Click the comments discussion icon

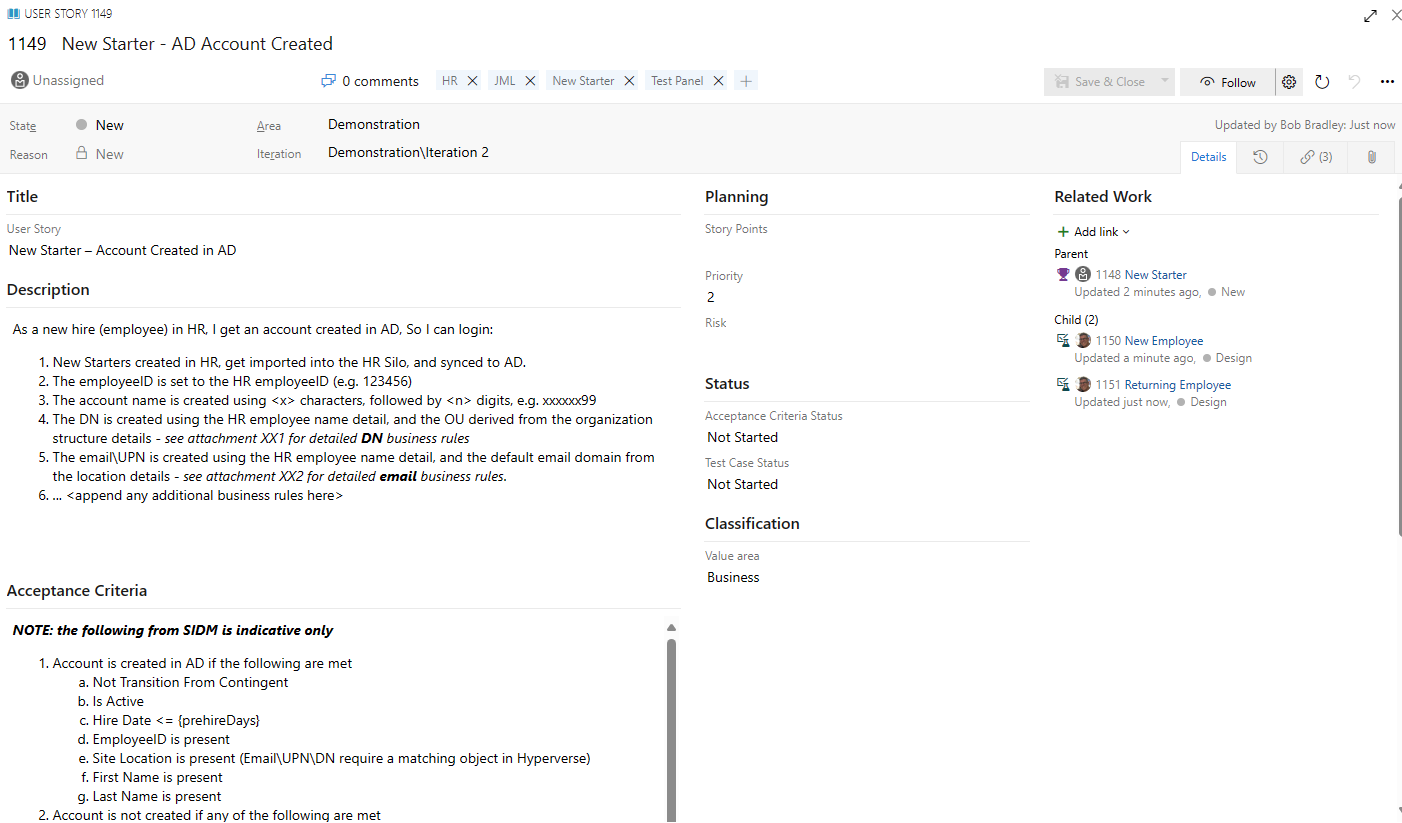coord(329,80)
